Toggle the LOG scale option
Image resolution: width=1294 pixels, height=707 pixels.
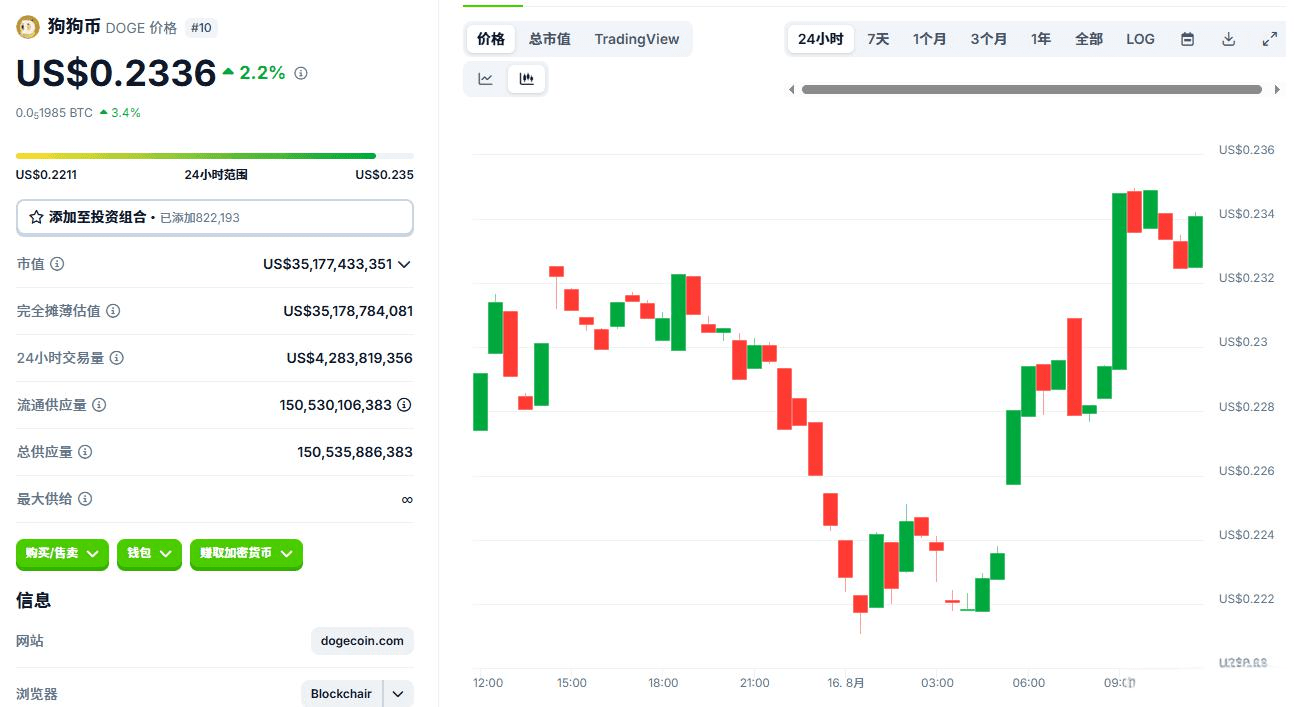pos(1140,39)
